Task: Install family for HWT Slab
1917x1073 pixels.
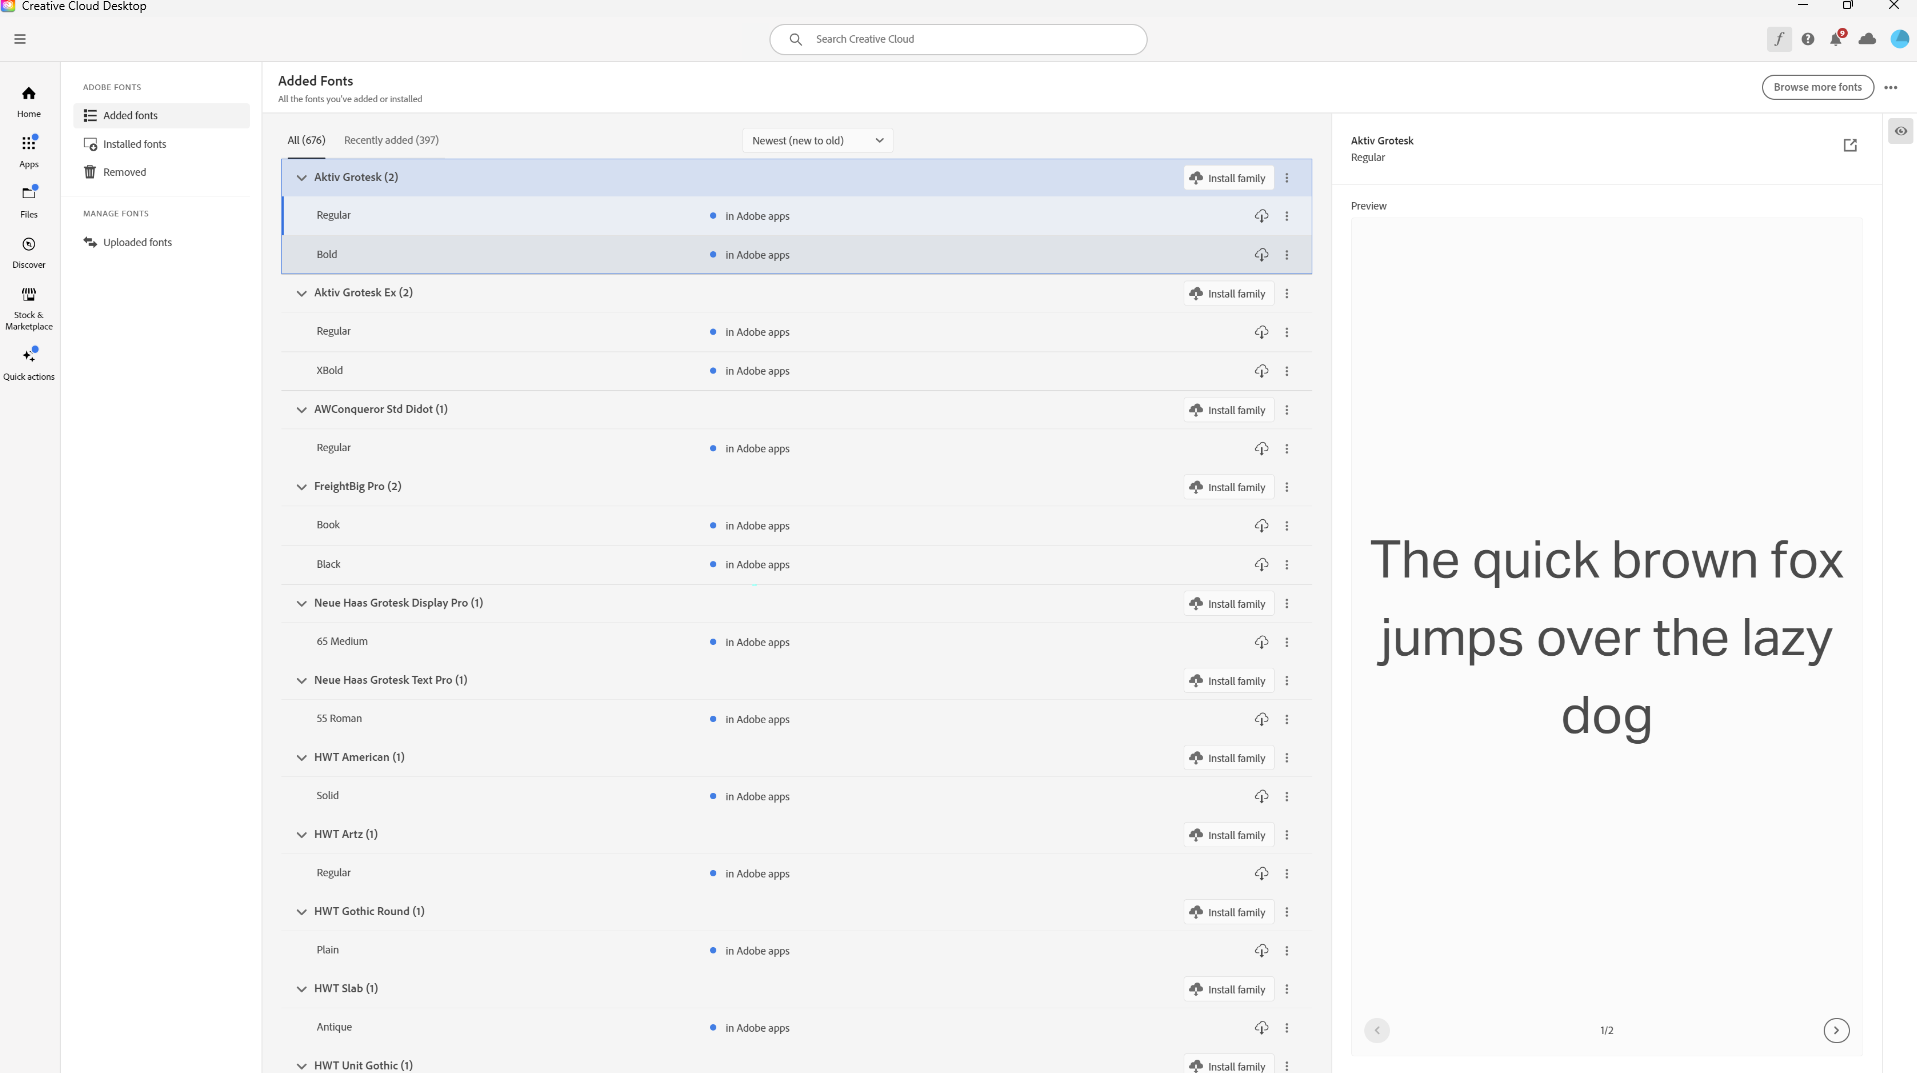Action: click(x=1228, y=989)
